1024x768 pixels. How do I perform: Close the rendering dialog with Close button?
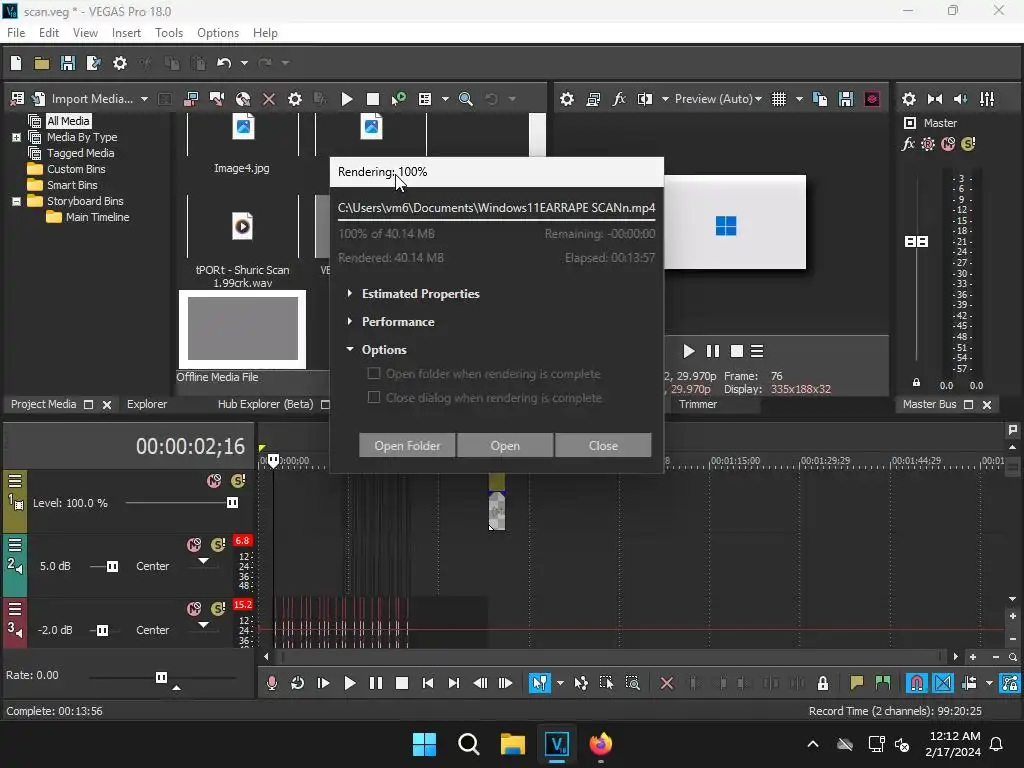tap(603, 445)
